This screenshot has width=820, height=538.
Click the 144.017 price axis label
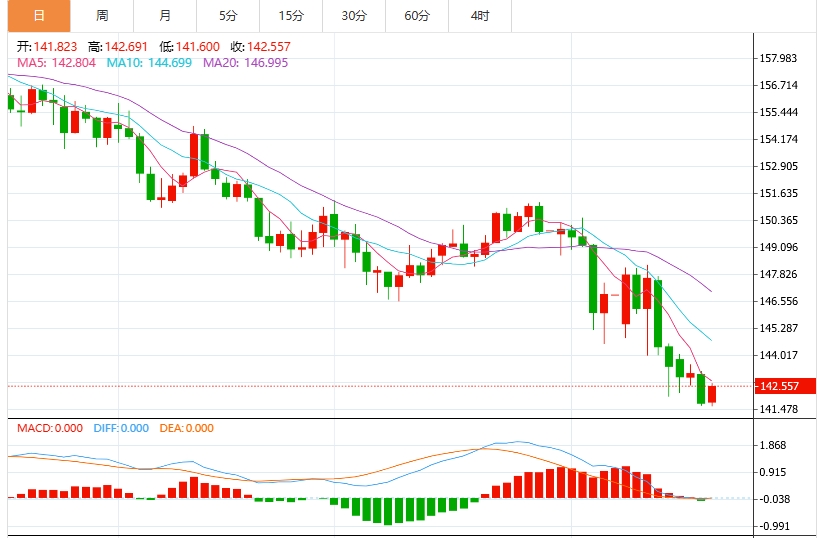pyautogui.click(x=778, y=355)
